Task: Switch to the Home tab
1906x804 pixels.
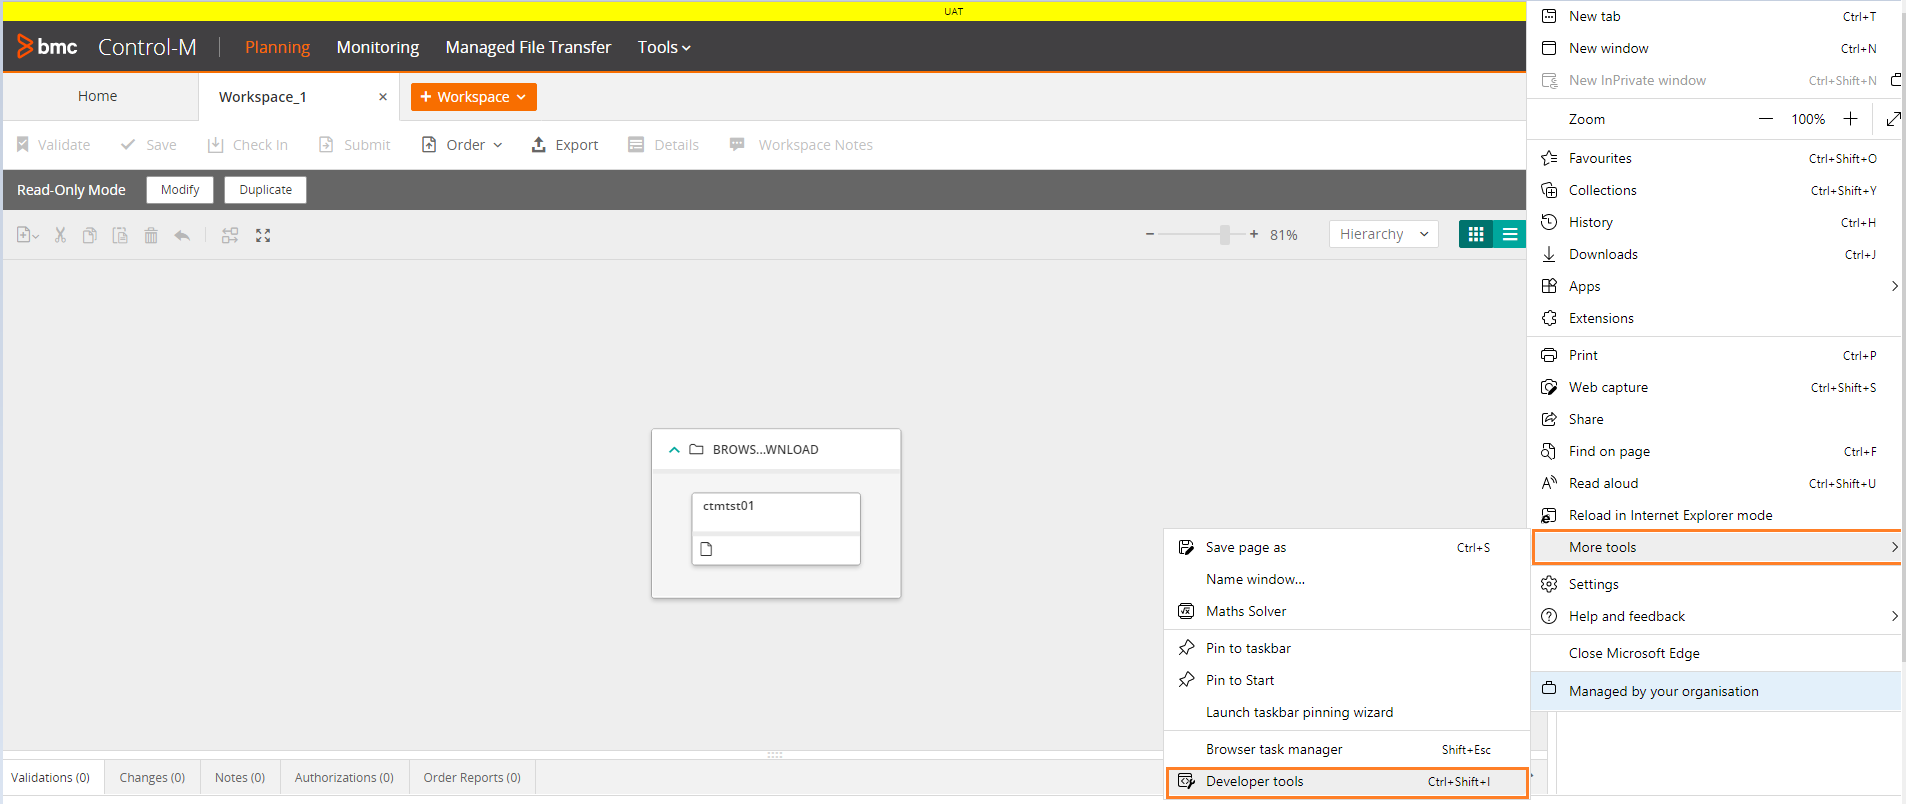Action: click(x=98, y=96)
